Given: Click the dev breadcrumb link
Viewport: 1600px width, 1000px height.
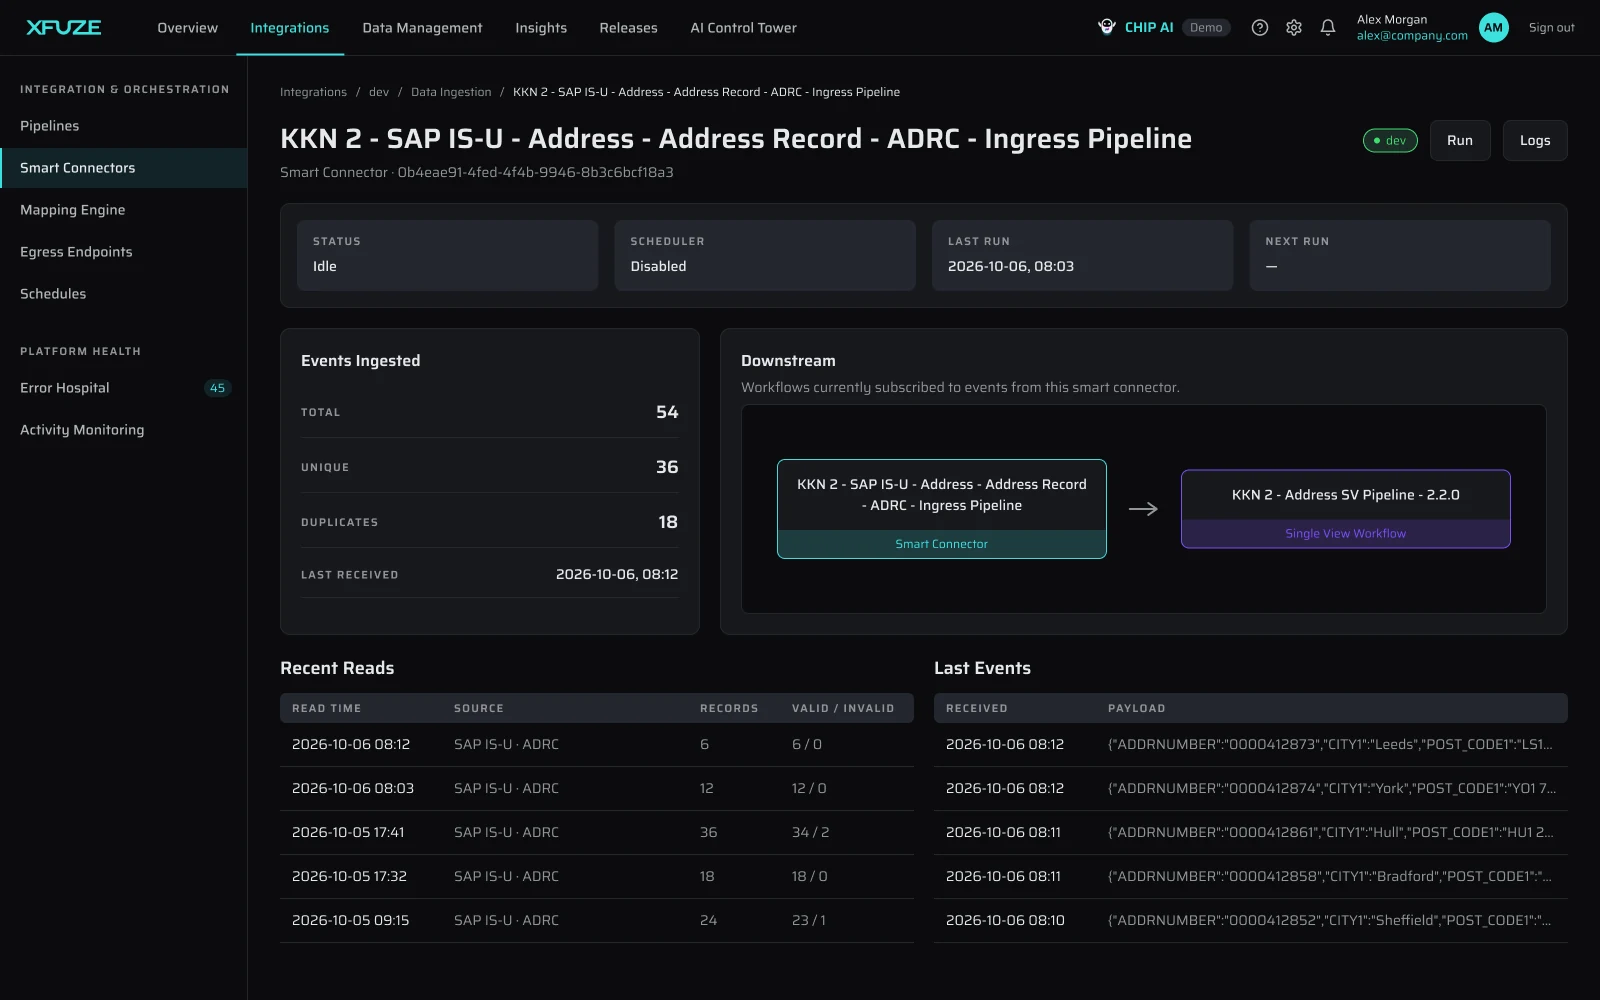Looking at the screenshot, I should (379, 92).
